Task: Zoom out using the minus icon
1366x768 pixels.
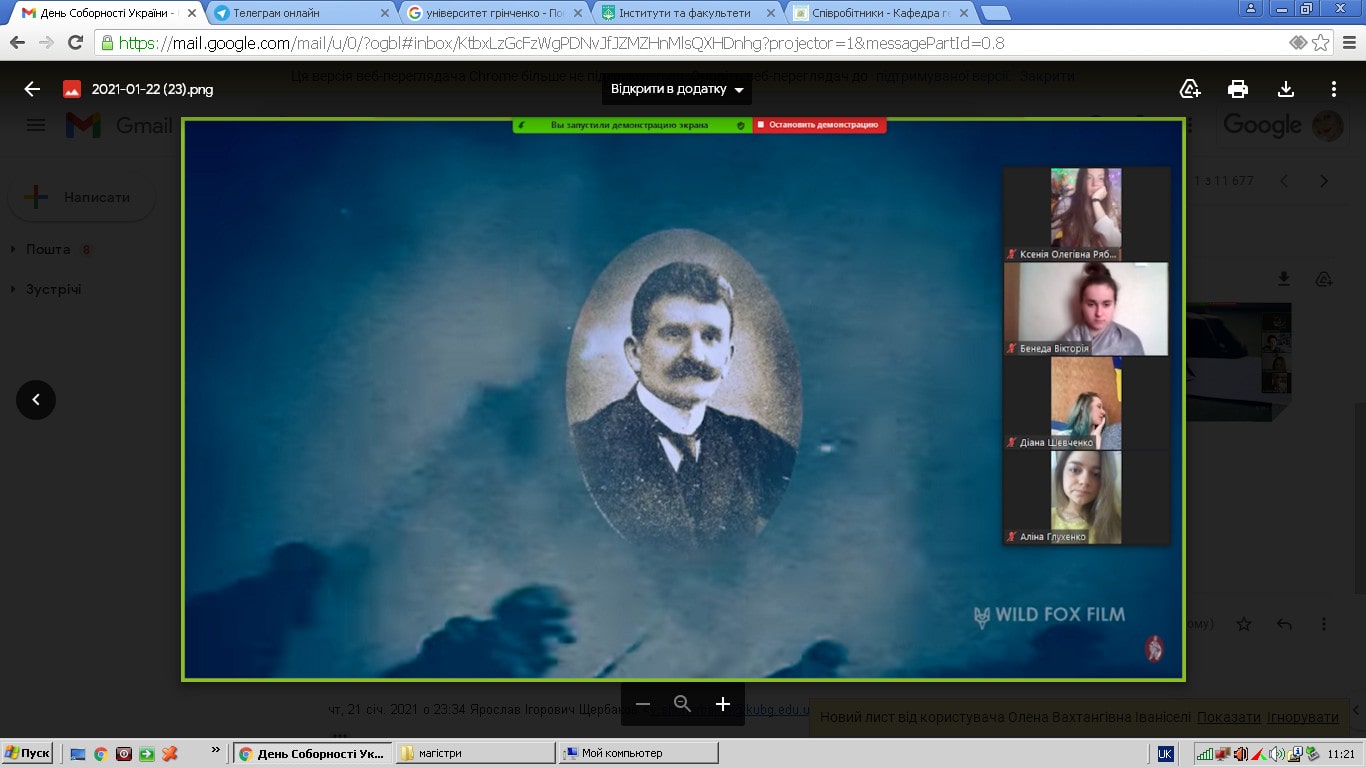Action: pyautogui.click(x=643, y=704)
